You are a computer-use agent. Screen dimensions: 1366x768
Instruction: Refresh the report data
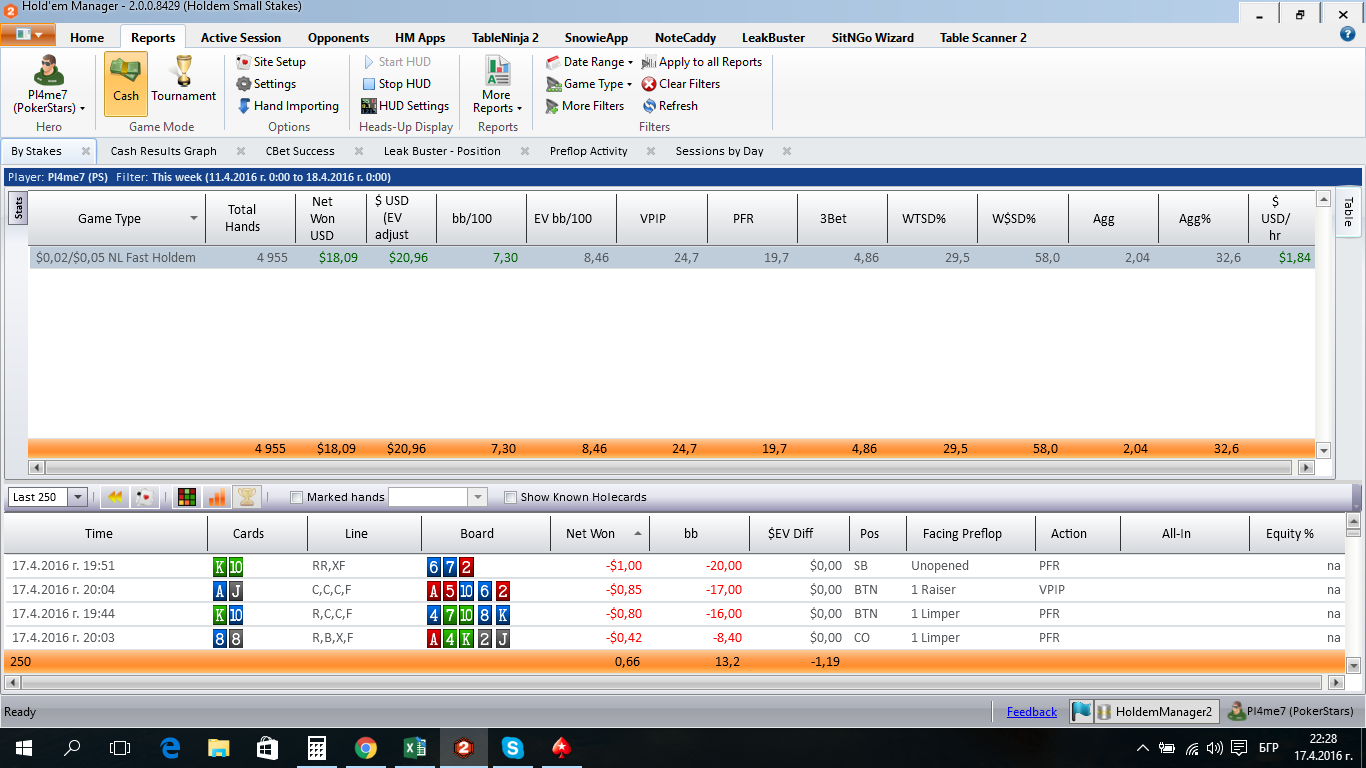670,106
